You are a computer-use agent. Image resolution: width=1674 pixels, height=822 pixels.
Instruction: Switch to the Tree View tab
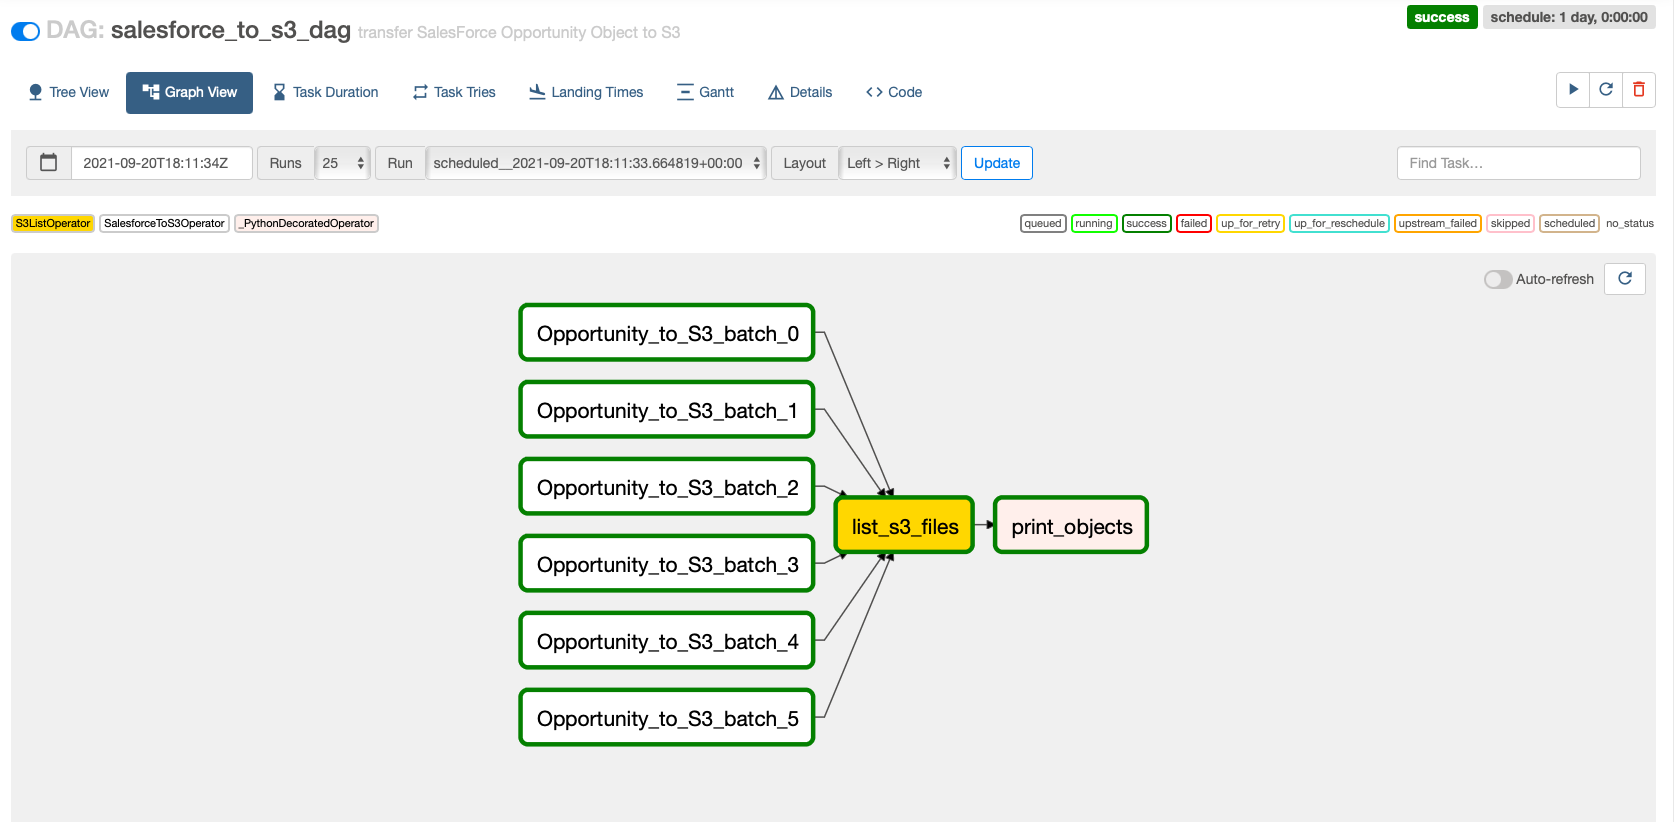[68, 92]
